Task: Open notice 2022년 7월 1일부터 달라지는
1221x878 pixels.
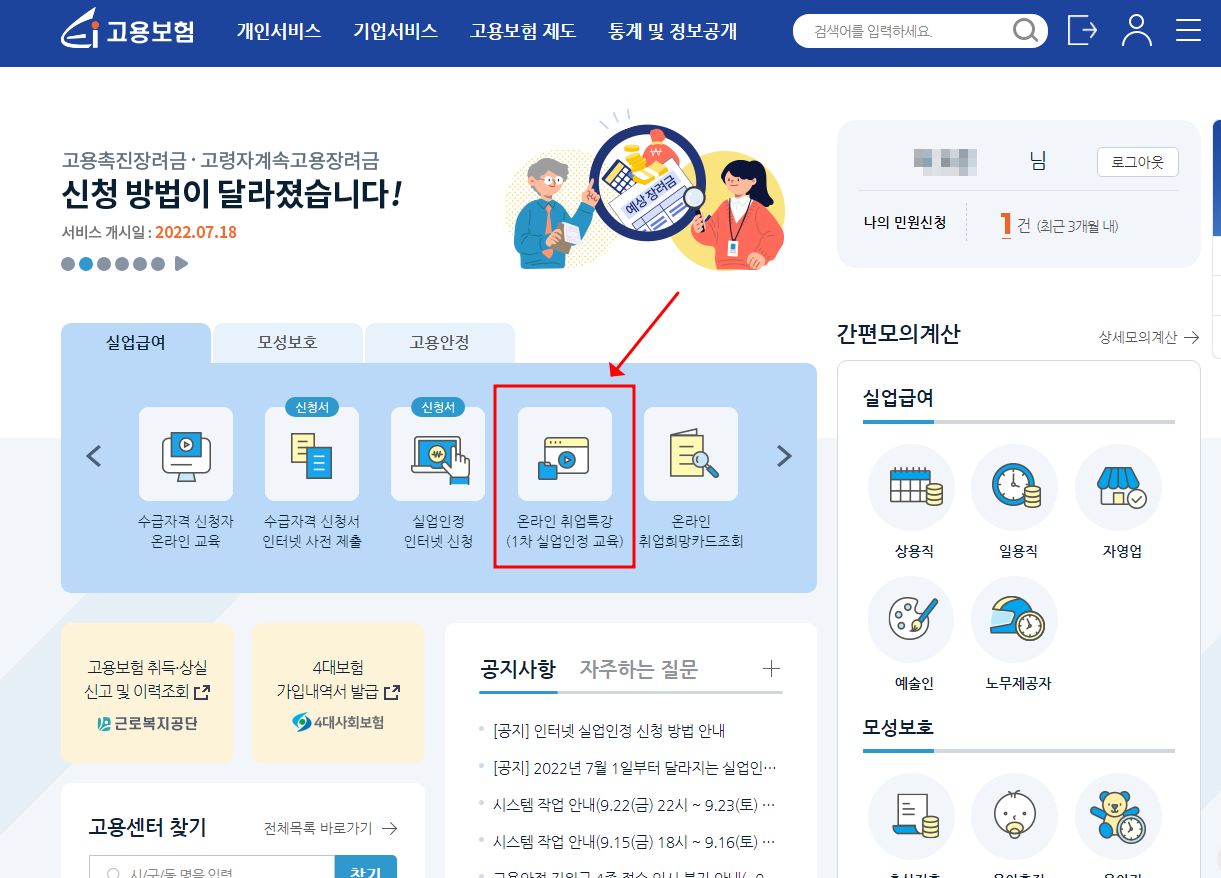Action: click(x=635, y=767)
